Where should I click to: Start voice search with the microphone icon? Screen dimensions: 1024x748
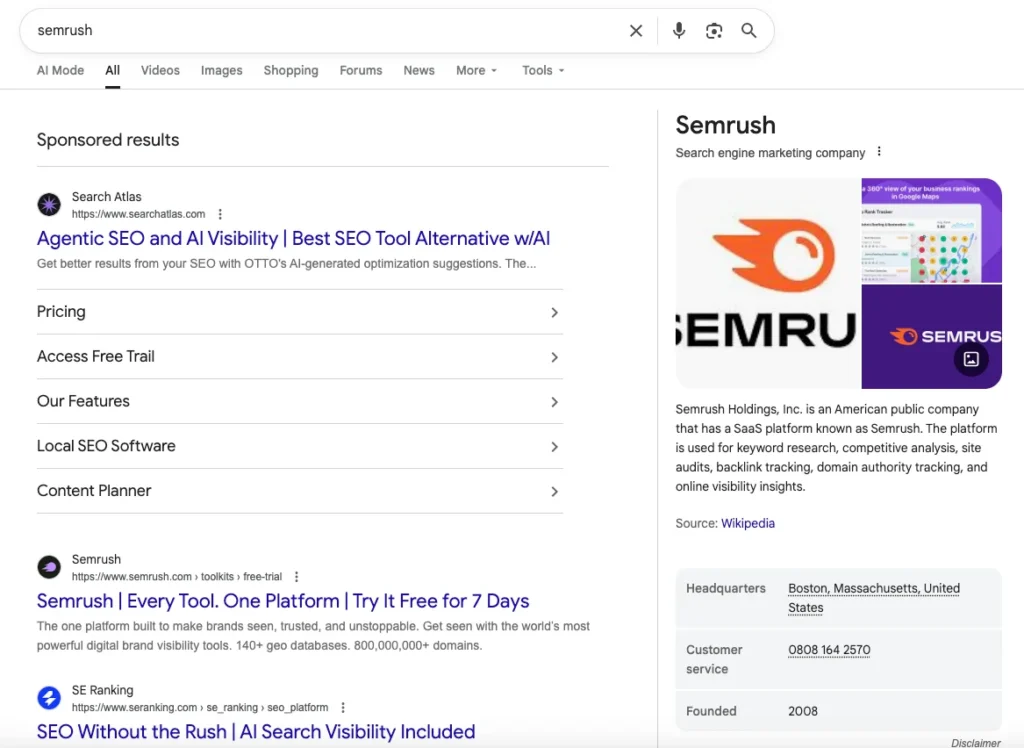click(679, 31)
